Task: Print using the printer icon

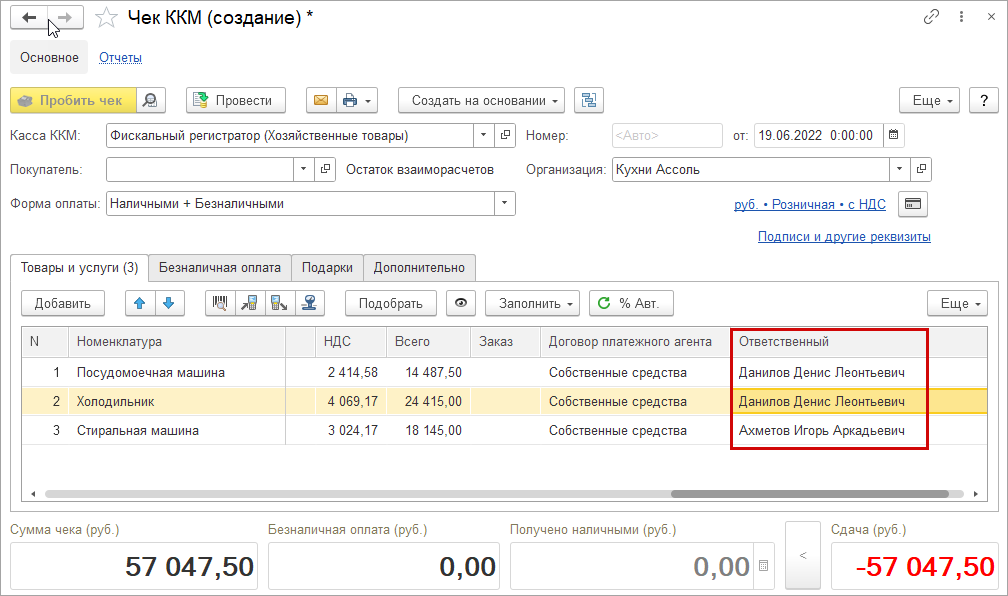Action: click(350, 100)
